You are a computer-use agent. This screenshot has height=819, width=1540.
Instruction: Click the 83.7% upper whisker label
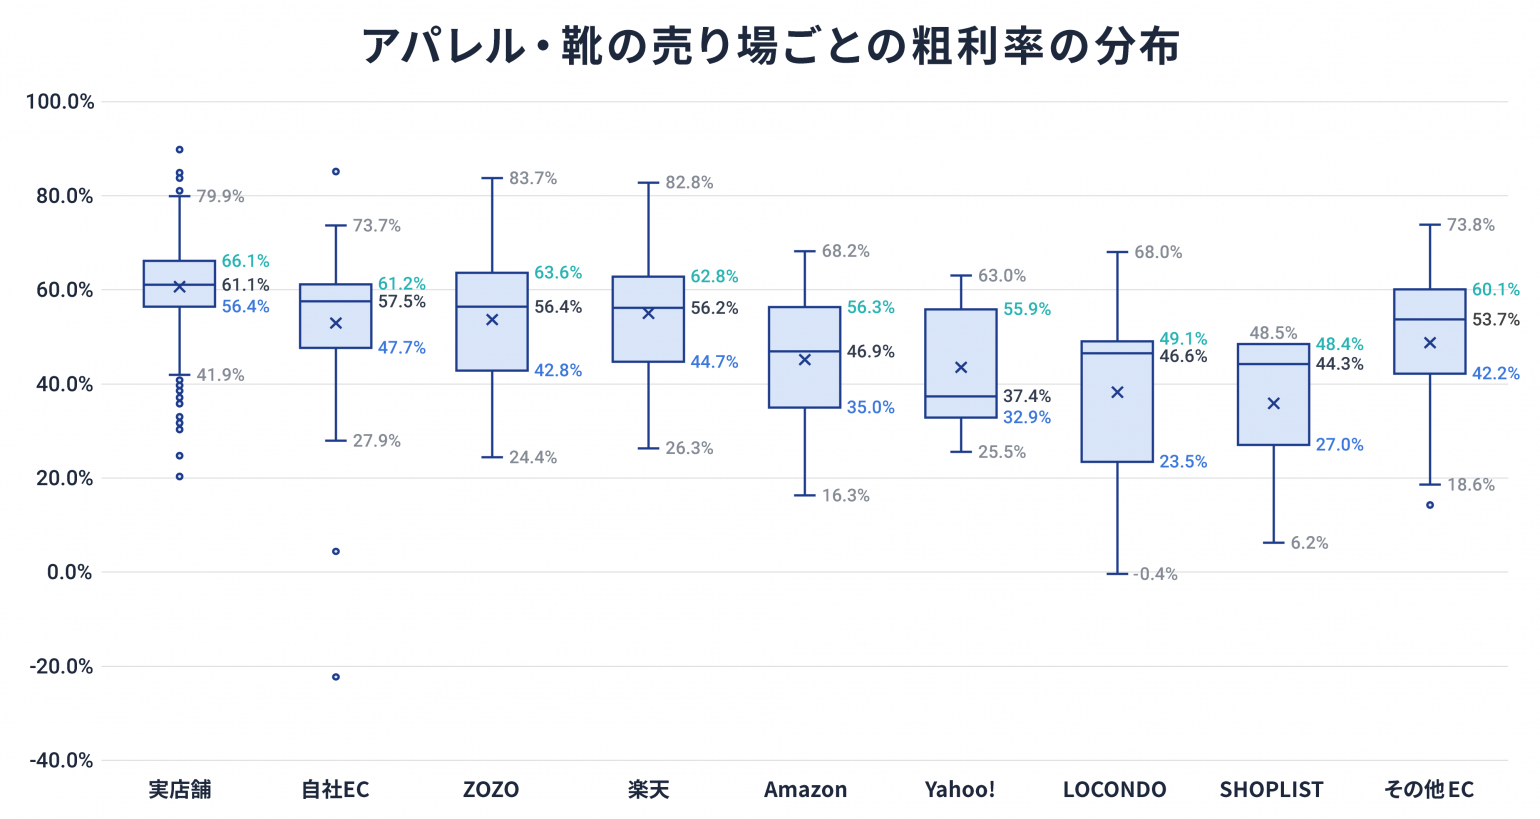tap(533, 179)
